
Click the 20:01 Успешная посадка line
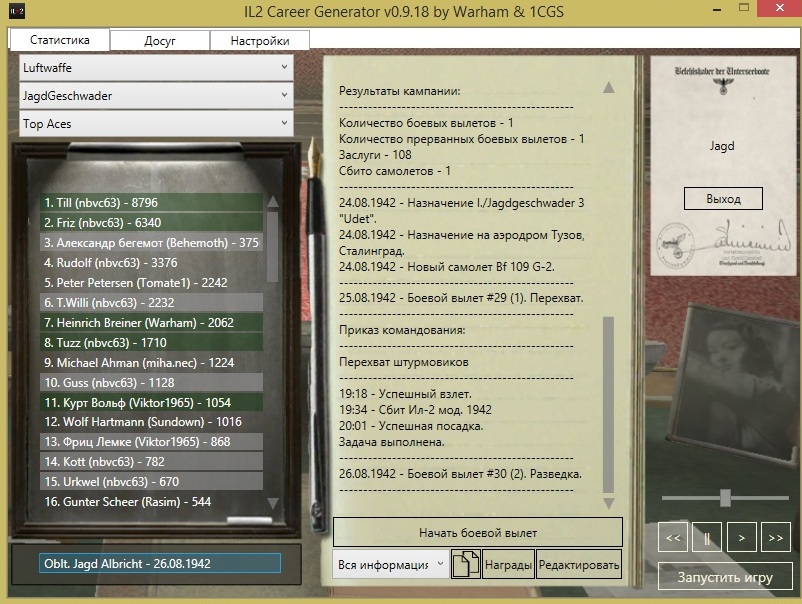411,426
